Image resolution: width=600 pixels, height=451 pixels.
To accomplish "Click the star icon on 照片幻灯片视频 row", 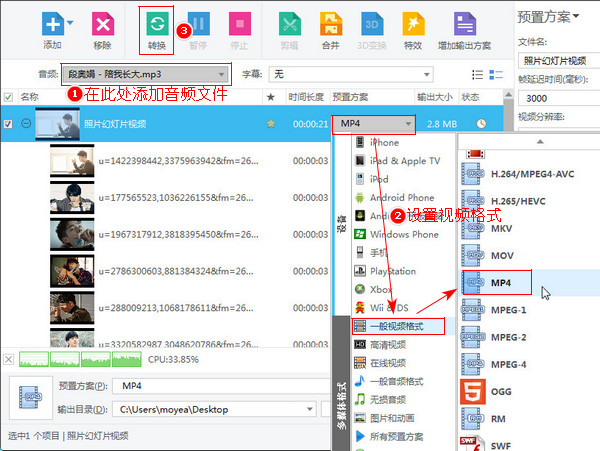I will tap(271, 124).
